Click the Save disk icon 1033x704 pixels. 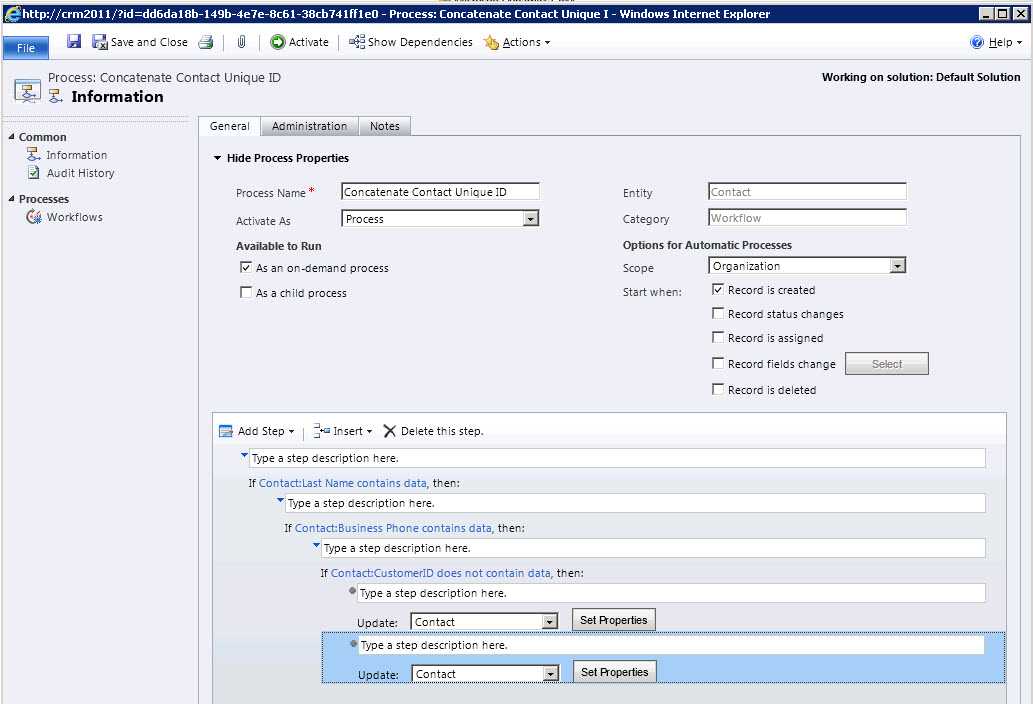(74, 42)
